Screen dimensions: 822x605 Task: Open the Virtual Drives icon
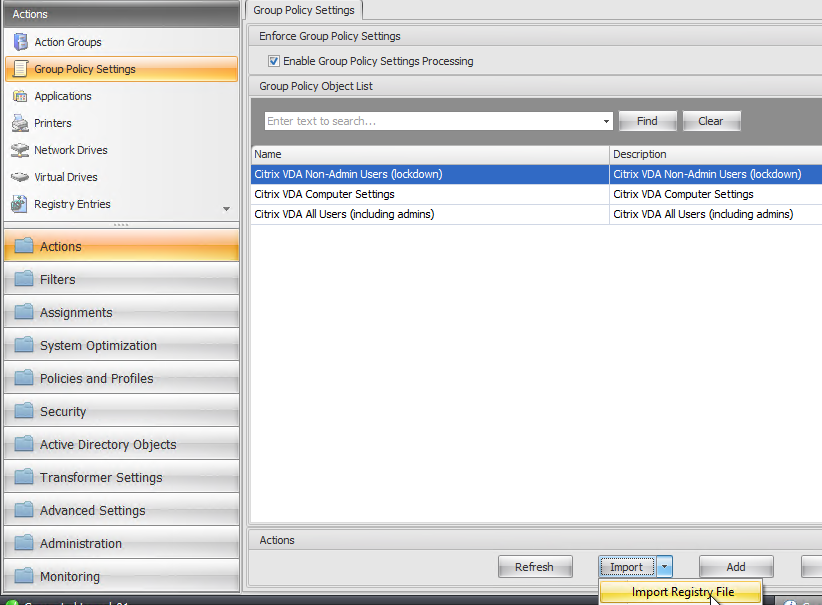click(20, 177)
